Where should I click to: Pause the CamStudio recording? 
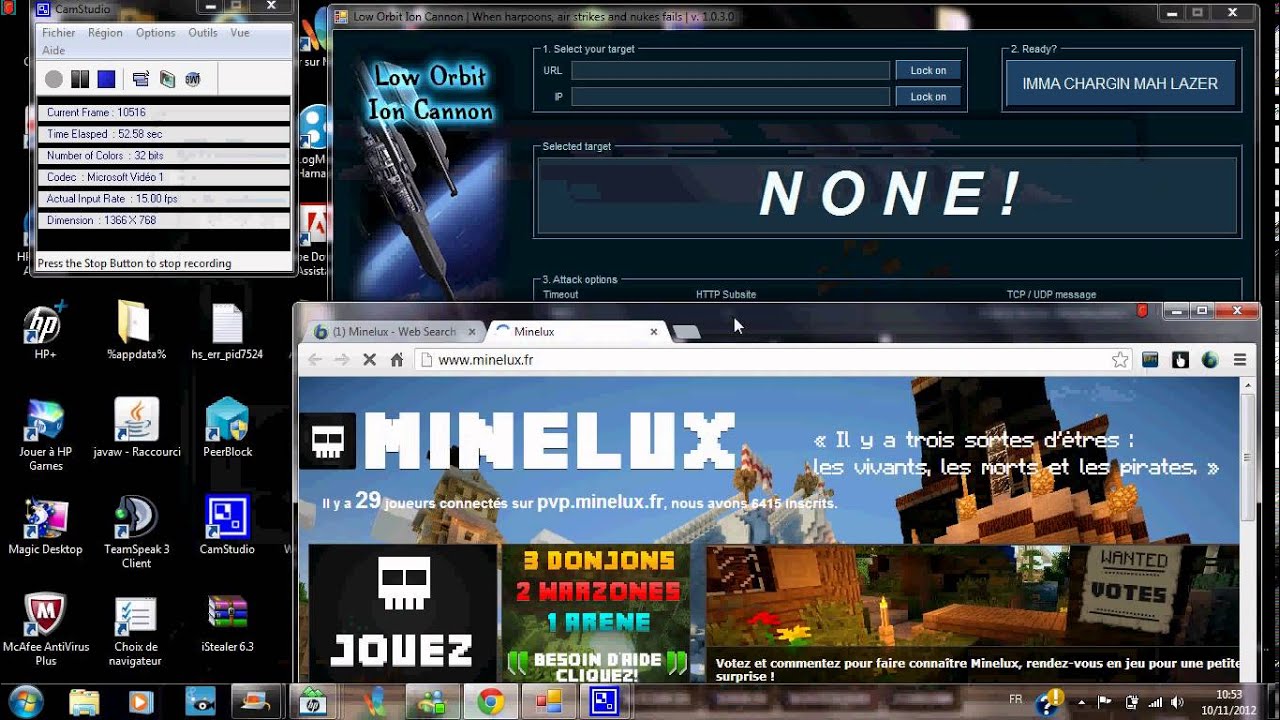(x=80, y=79)
